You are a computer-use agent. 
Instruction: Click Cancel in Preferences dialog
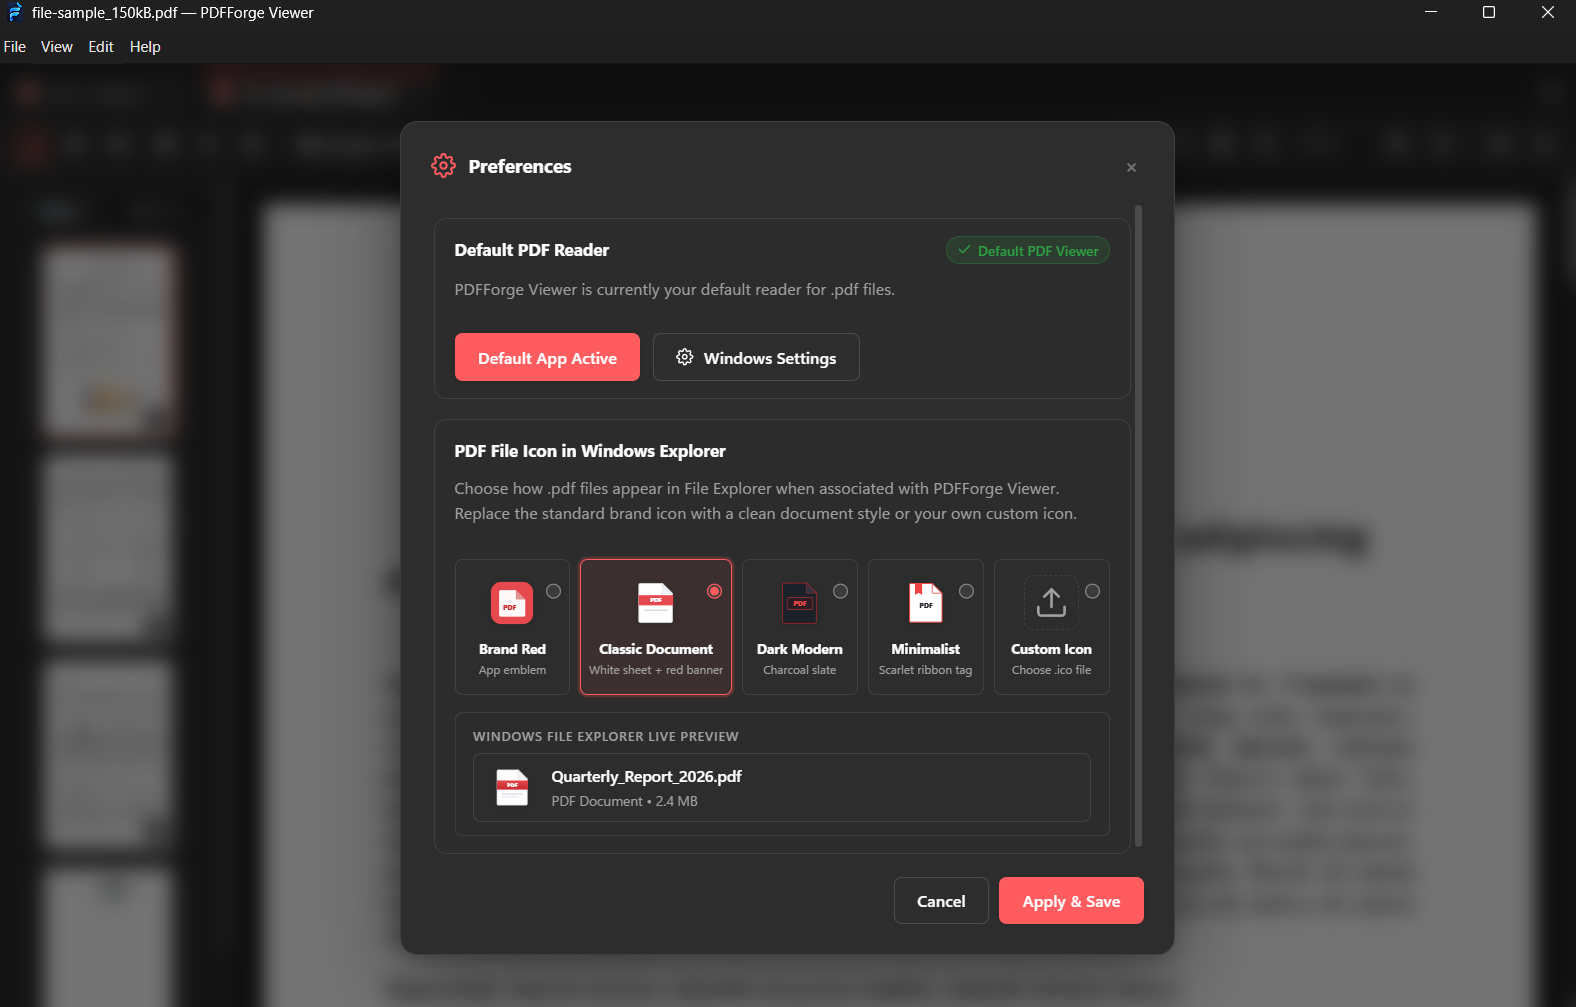(x=941, y=901)
